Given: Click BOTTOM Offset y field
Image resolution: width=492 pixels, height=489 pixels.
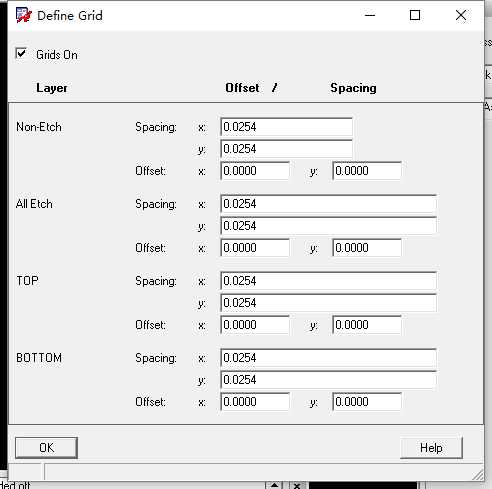Looking at the screenshot, I should 367,402.
